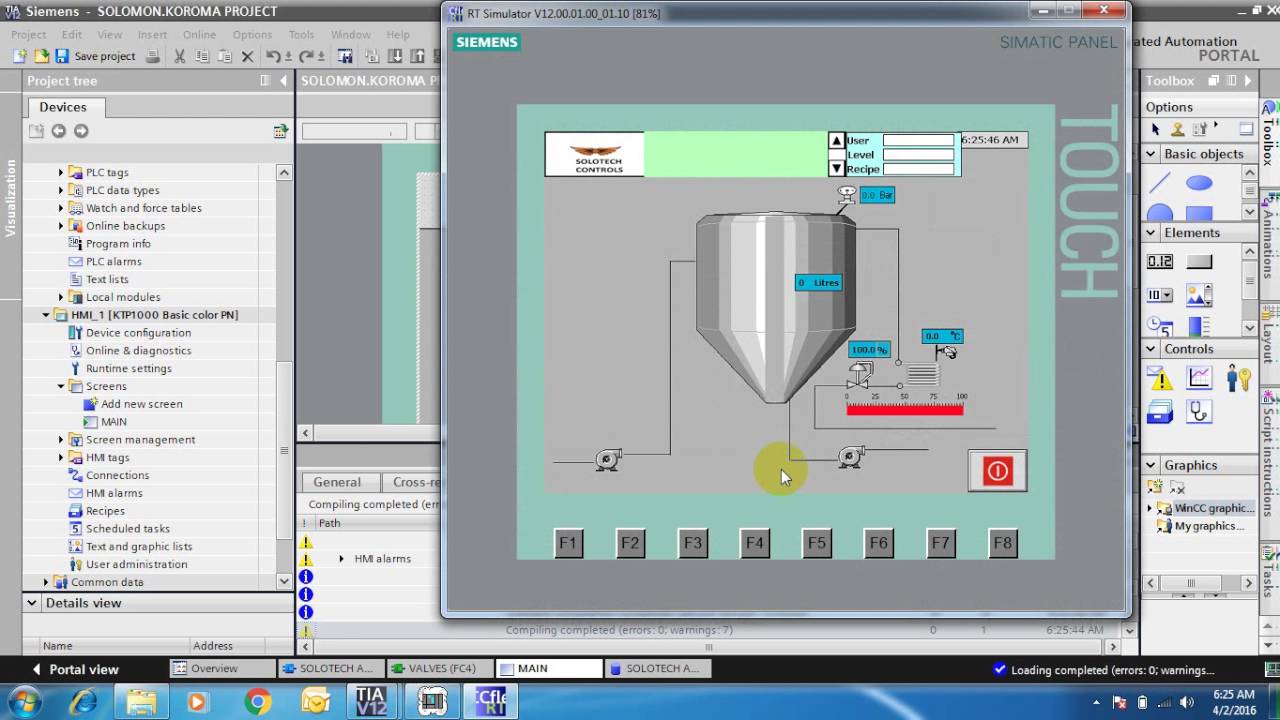
Task: Click the Recipe field on panel
Action: pos(918,169)
